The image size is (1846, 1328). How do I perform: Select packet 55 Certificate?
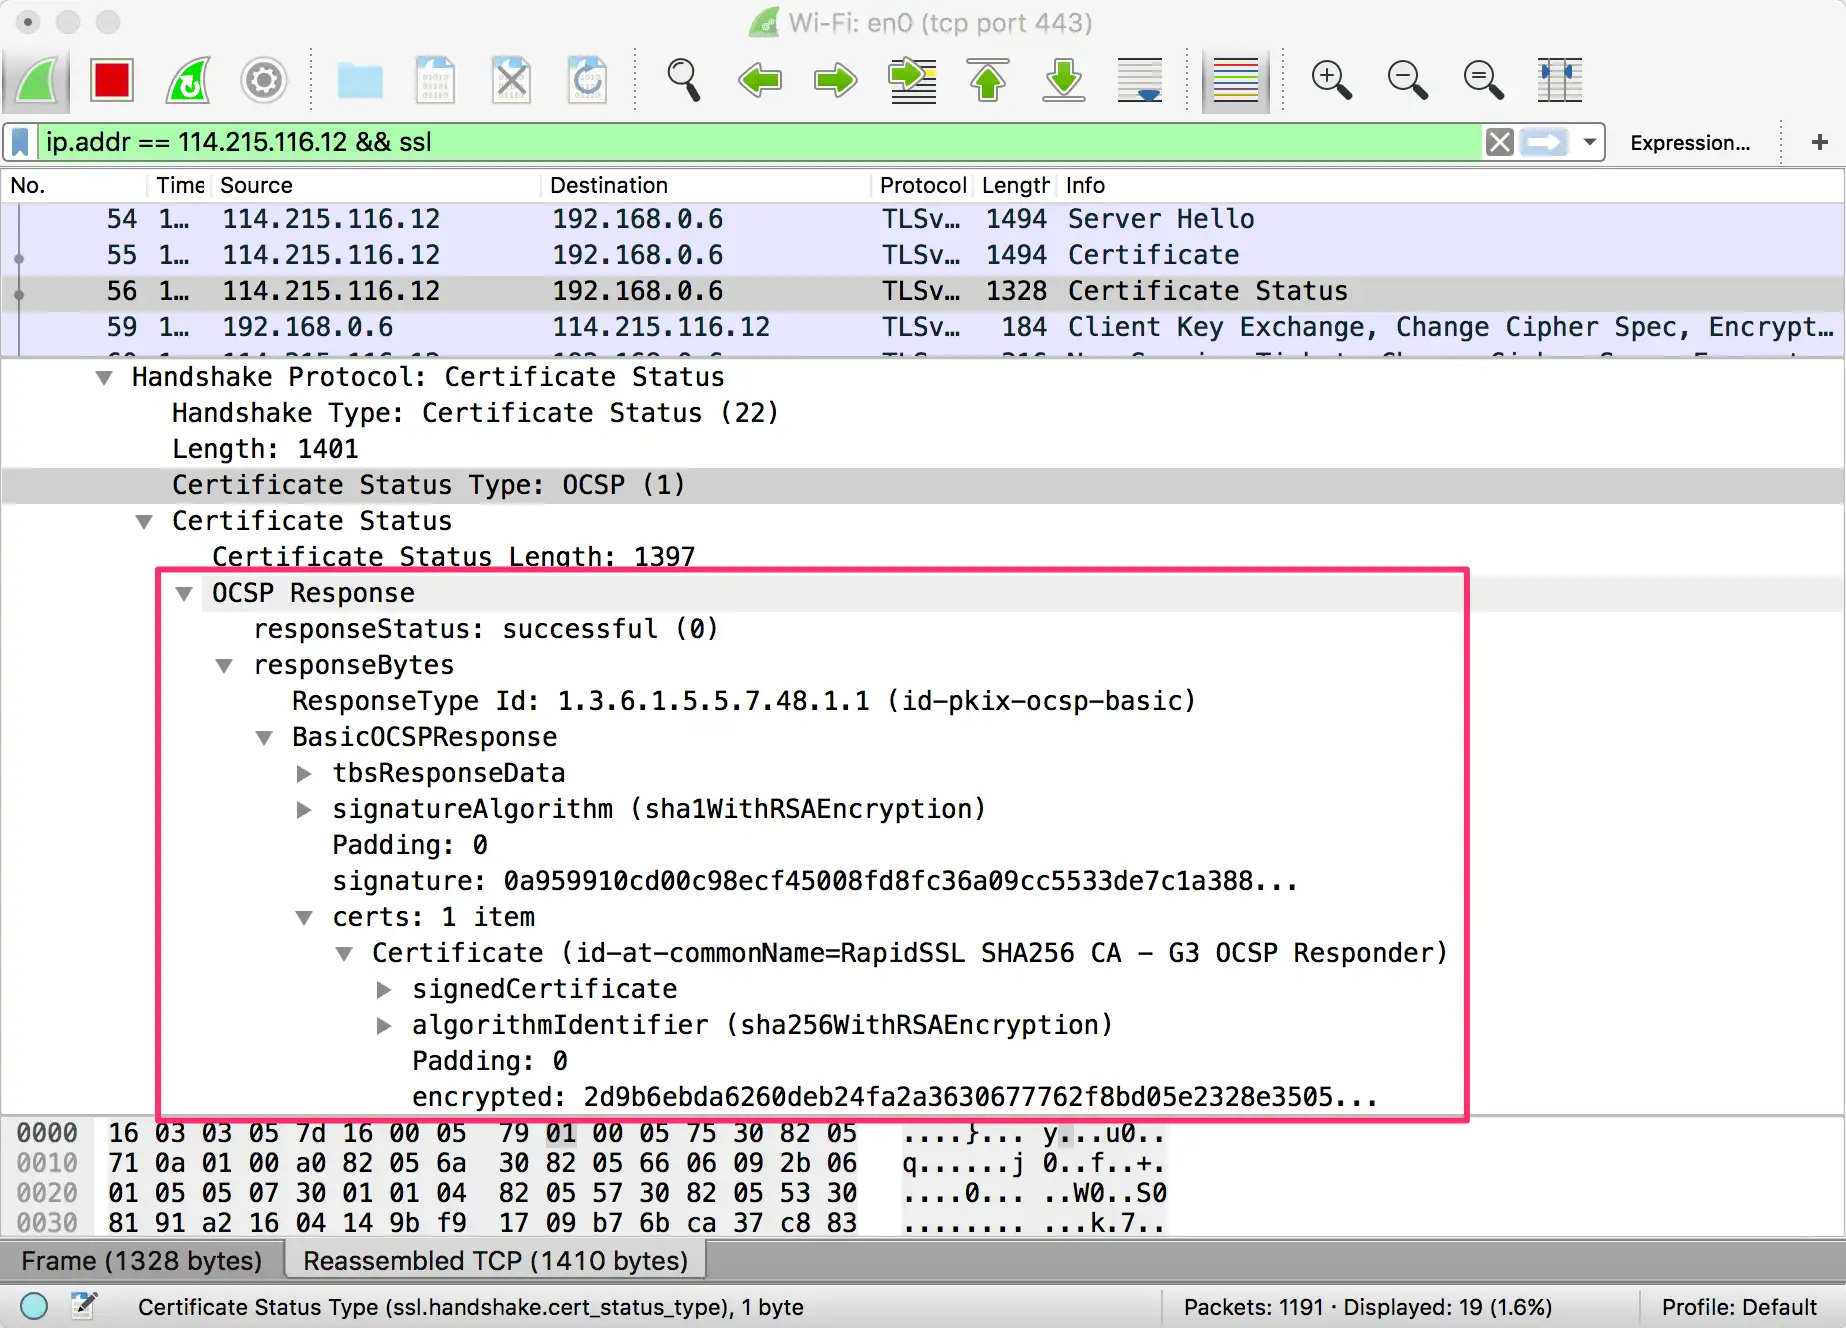tap(922, 255)
